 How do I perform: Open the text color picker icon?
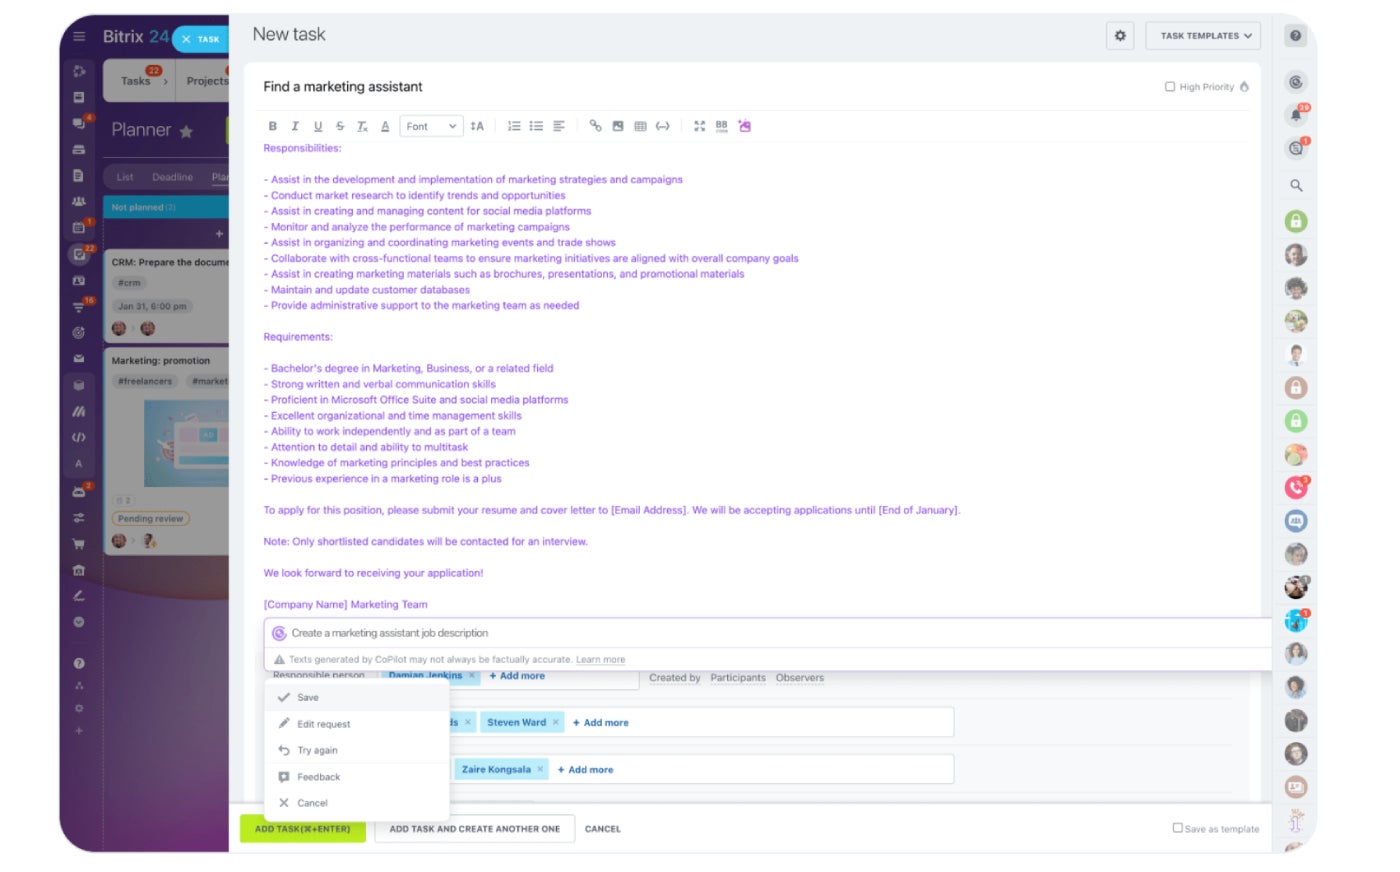385,126
